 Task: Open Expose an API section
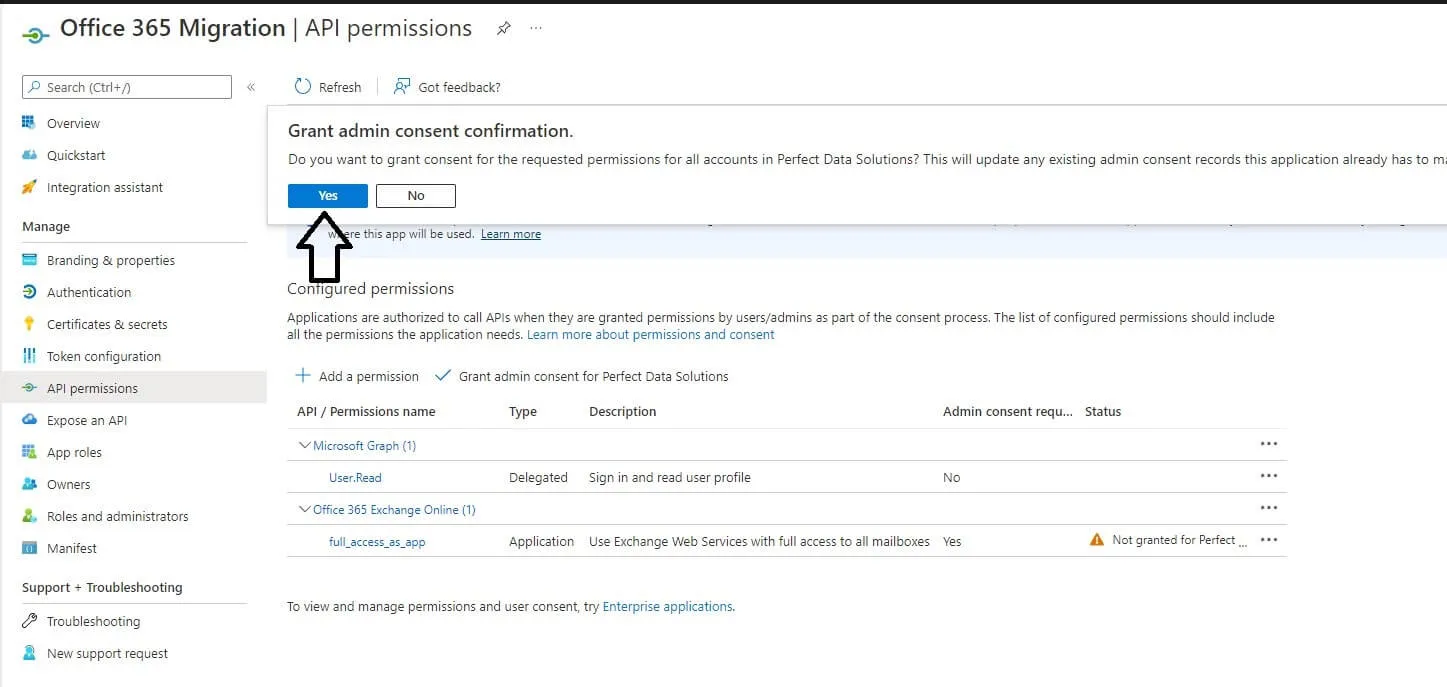coord(87,420)
